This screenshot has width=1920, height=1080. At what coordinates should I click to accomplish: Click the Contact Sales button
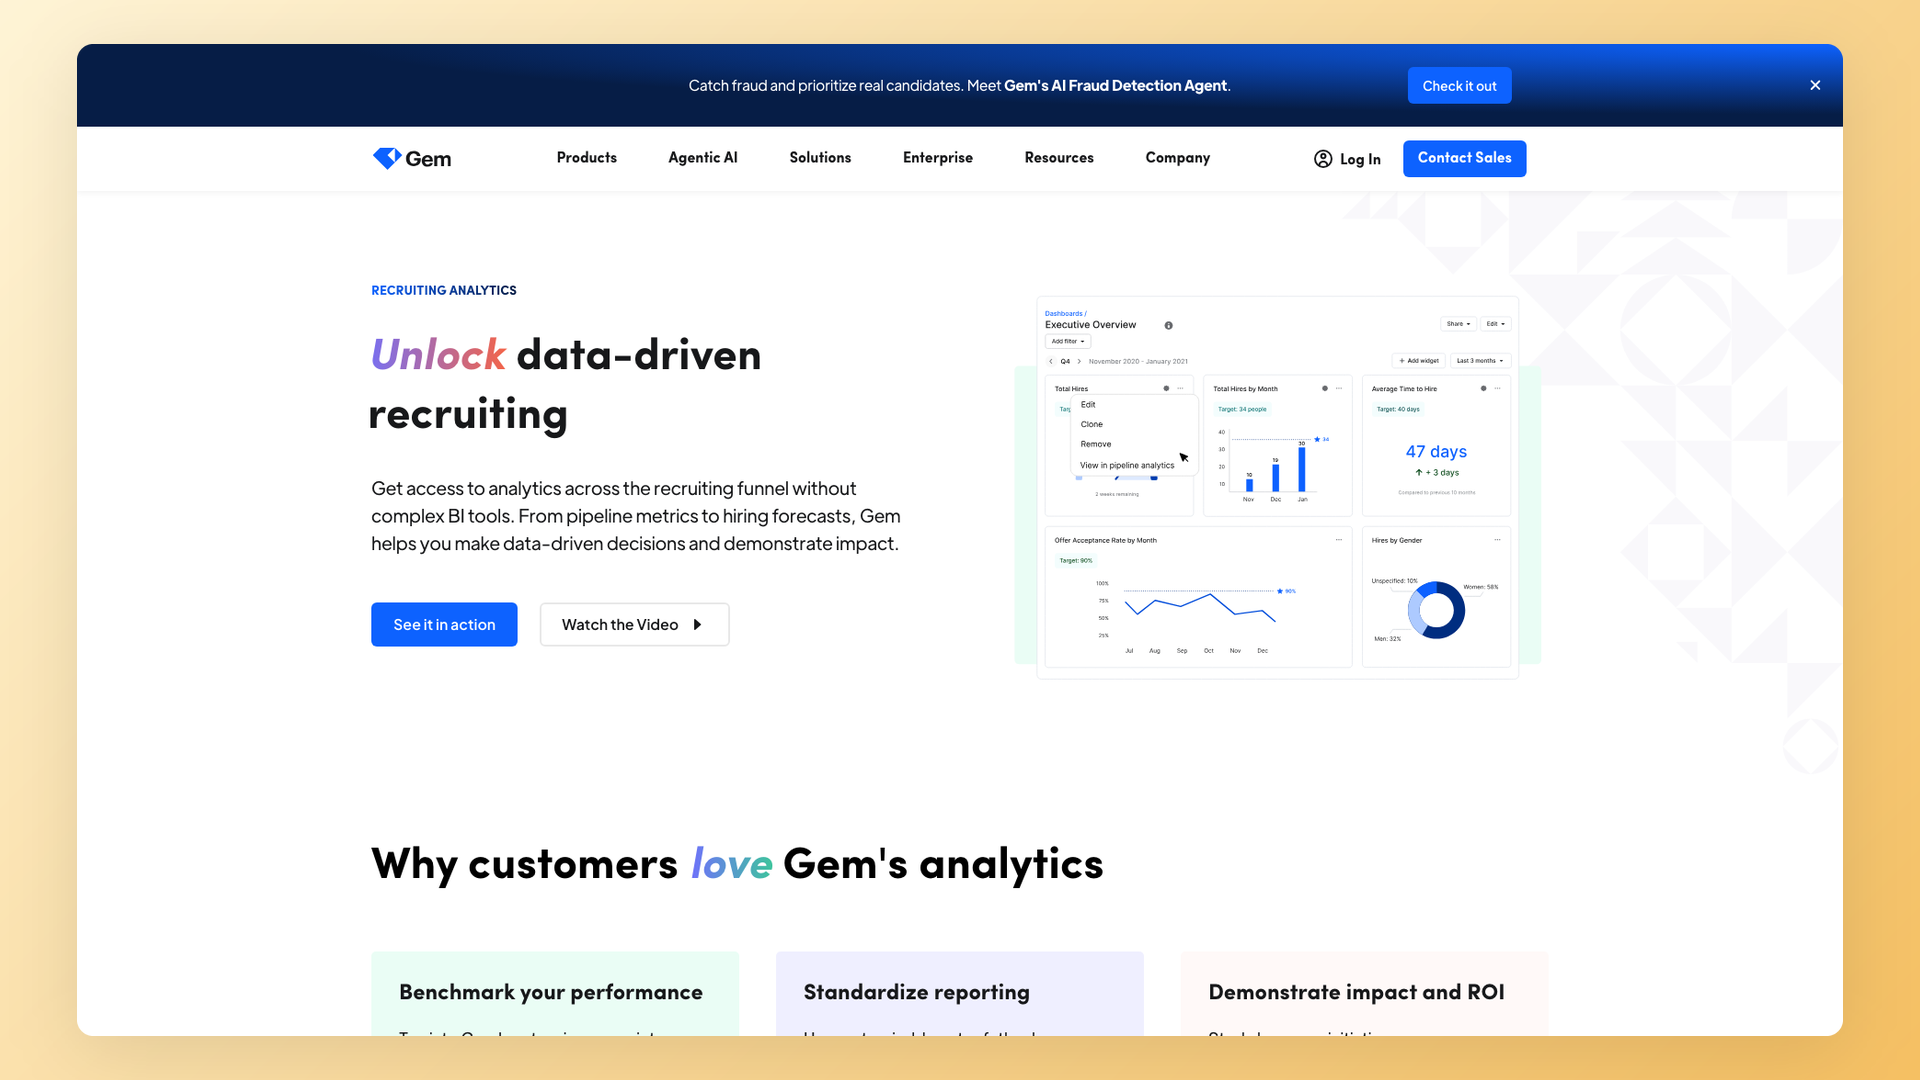[x=1464, y=158]
